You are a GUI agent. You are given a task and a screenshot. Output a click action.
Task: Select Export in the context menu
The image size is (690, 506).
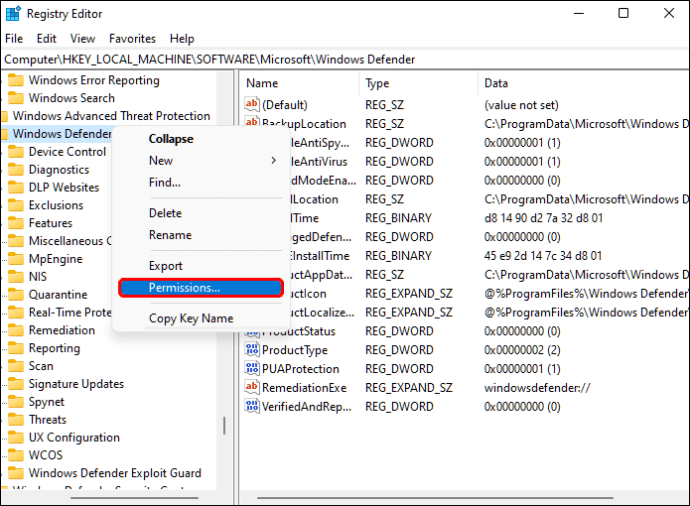coord(166,266)
